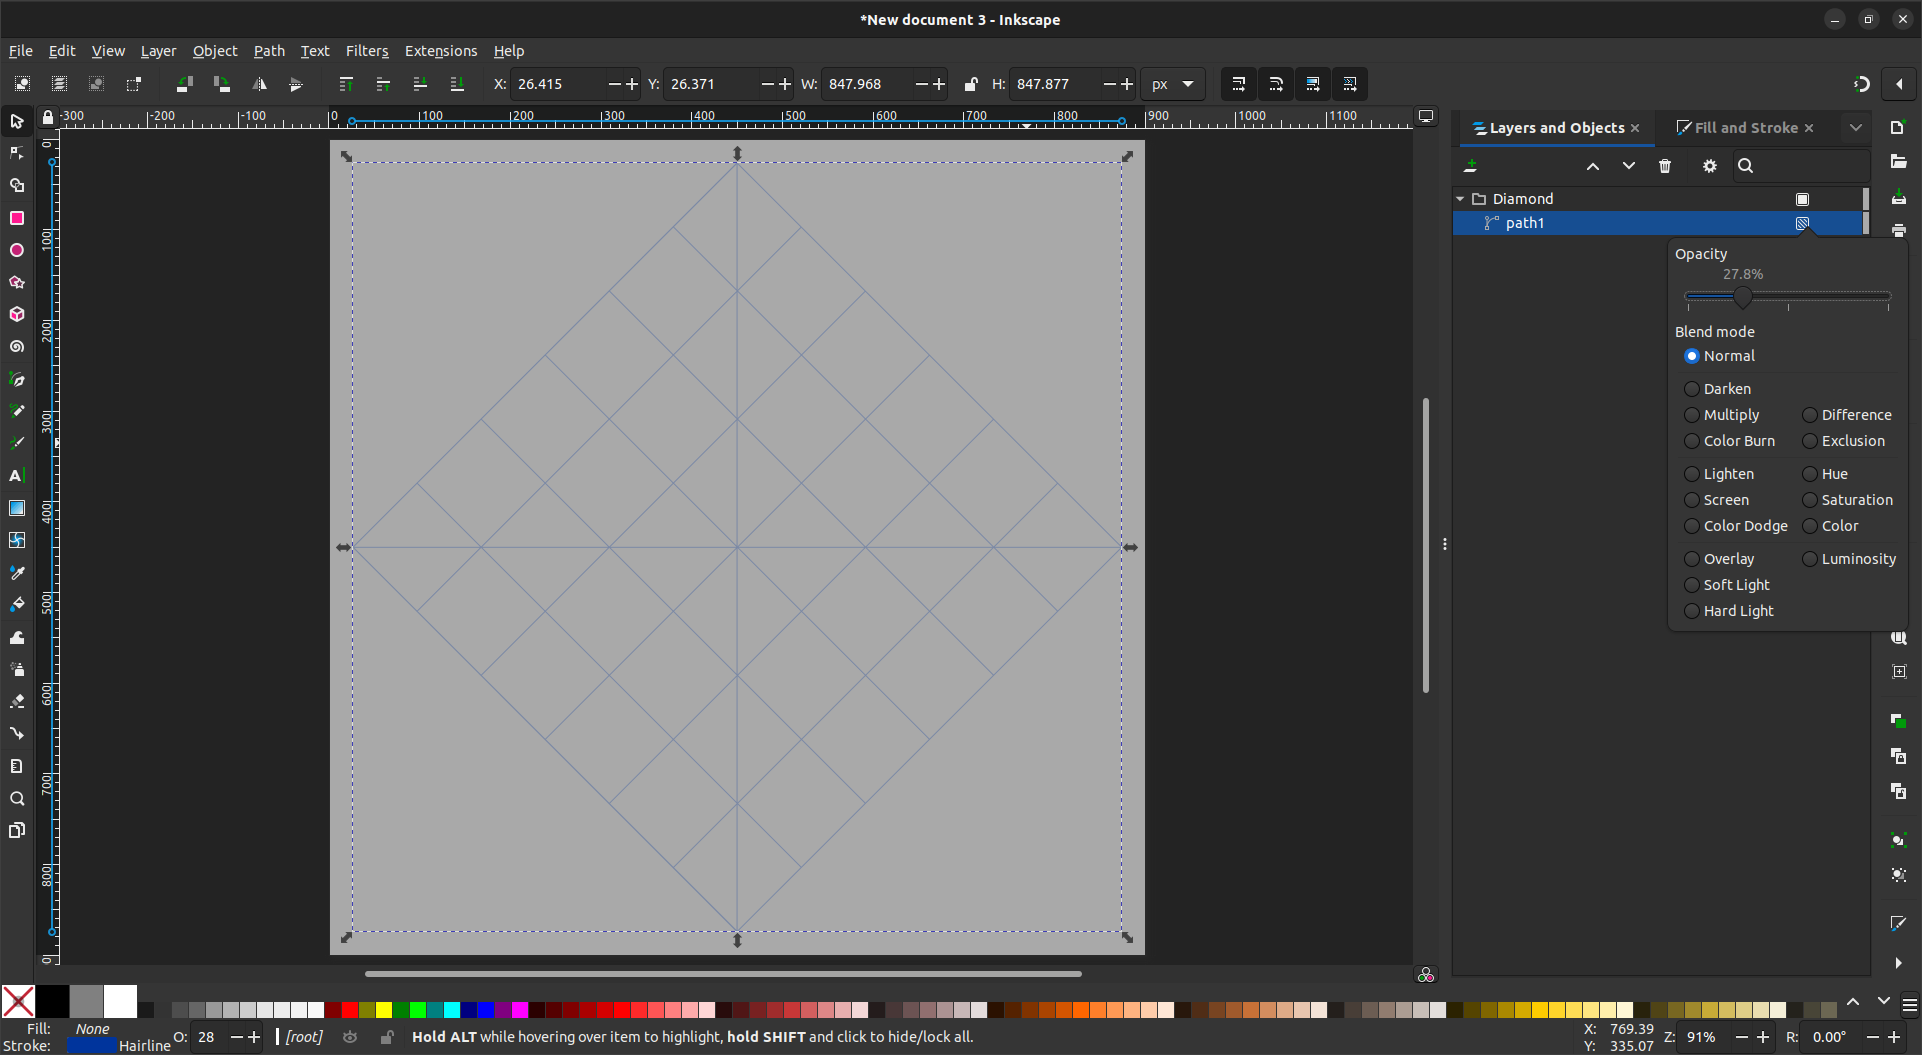The image size is (1922, 1055).
Task: Add a new layer with plus button
Action: tap(1470, 166)
